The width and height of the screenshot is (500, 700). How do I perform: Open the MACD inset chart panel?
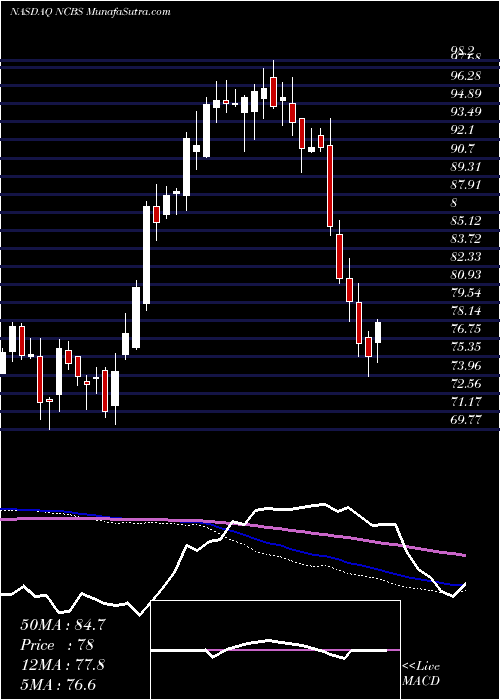point(276,650)
